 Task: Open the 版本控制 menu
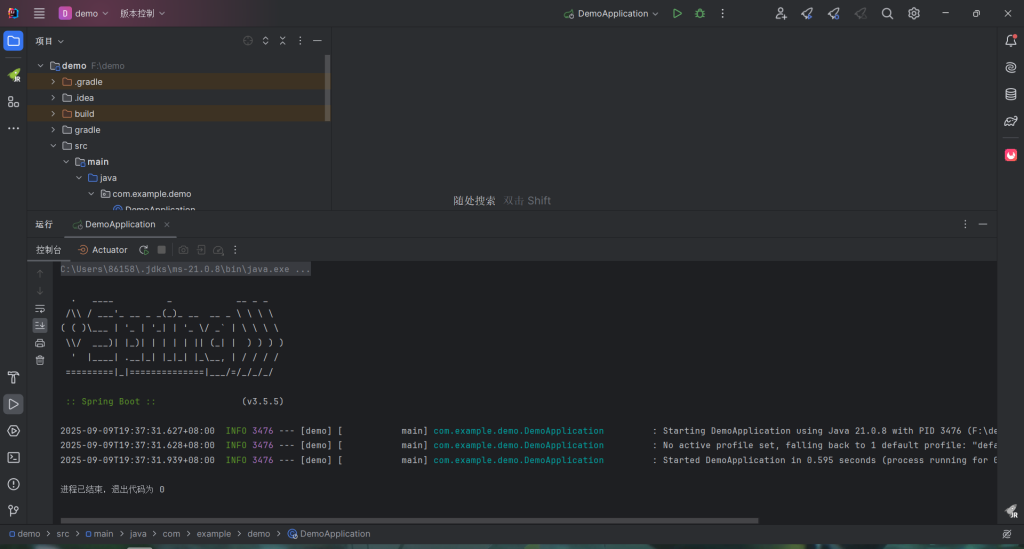(x=143, y=14)
